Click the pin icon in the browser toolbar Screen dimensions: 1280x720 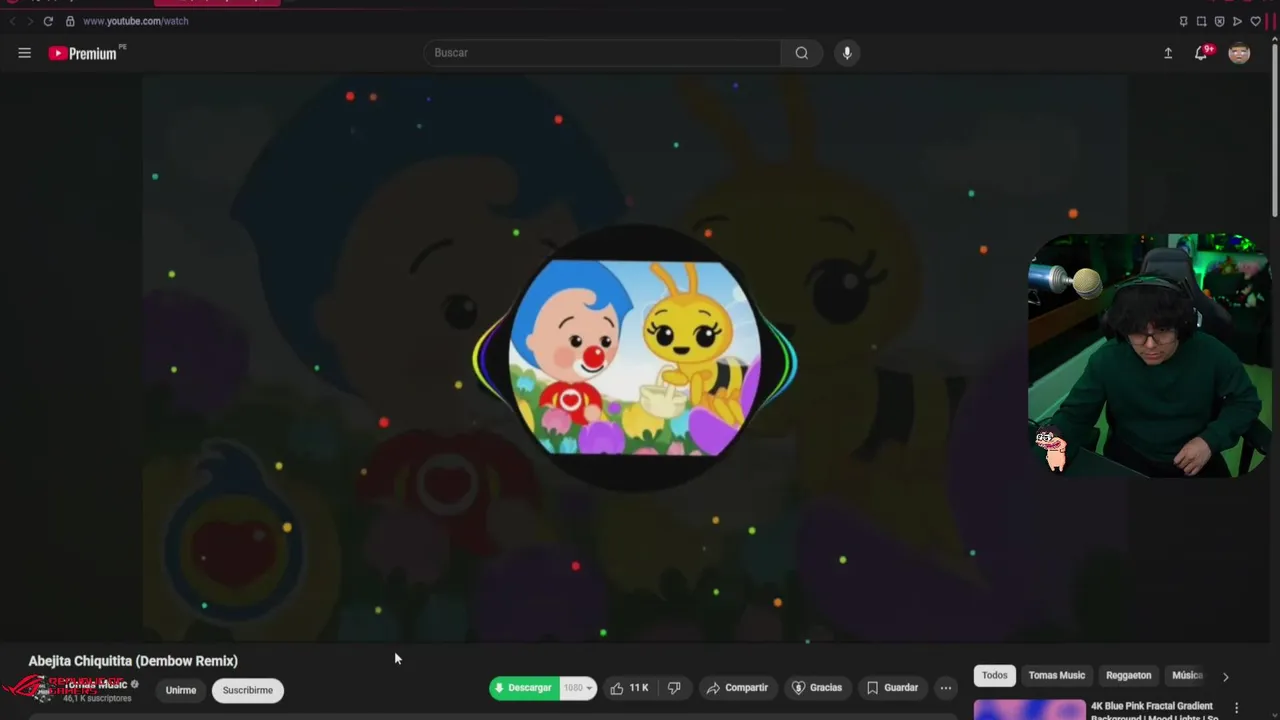1183,21
